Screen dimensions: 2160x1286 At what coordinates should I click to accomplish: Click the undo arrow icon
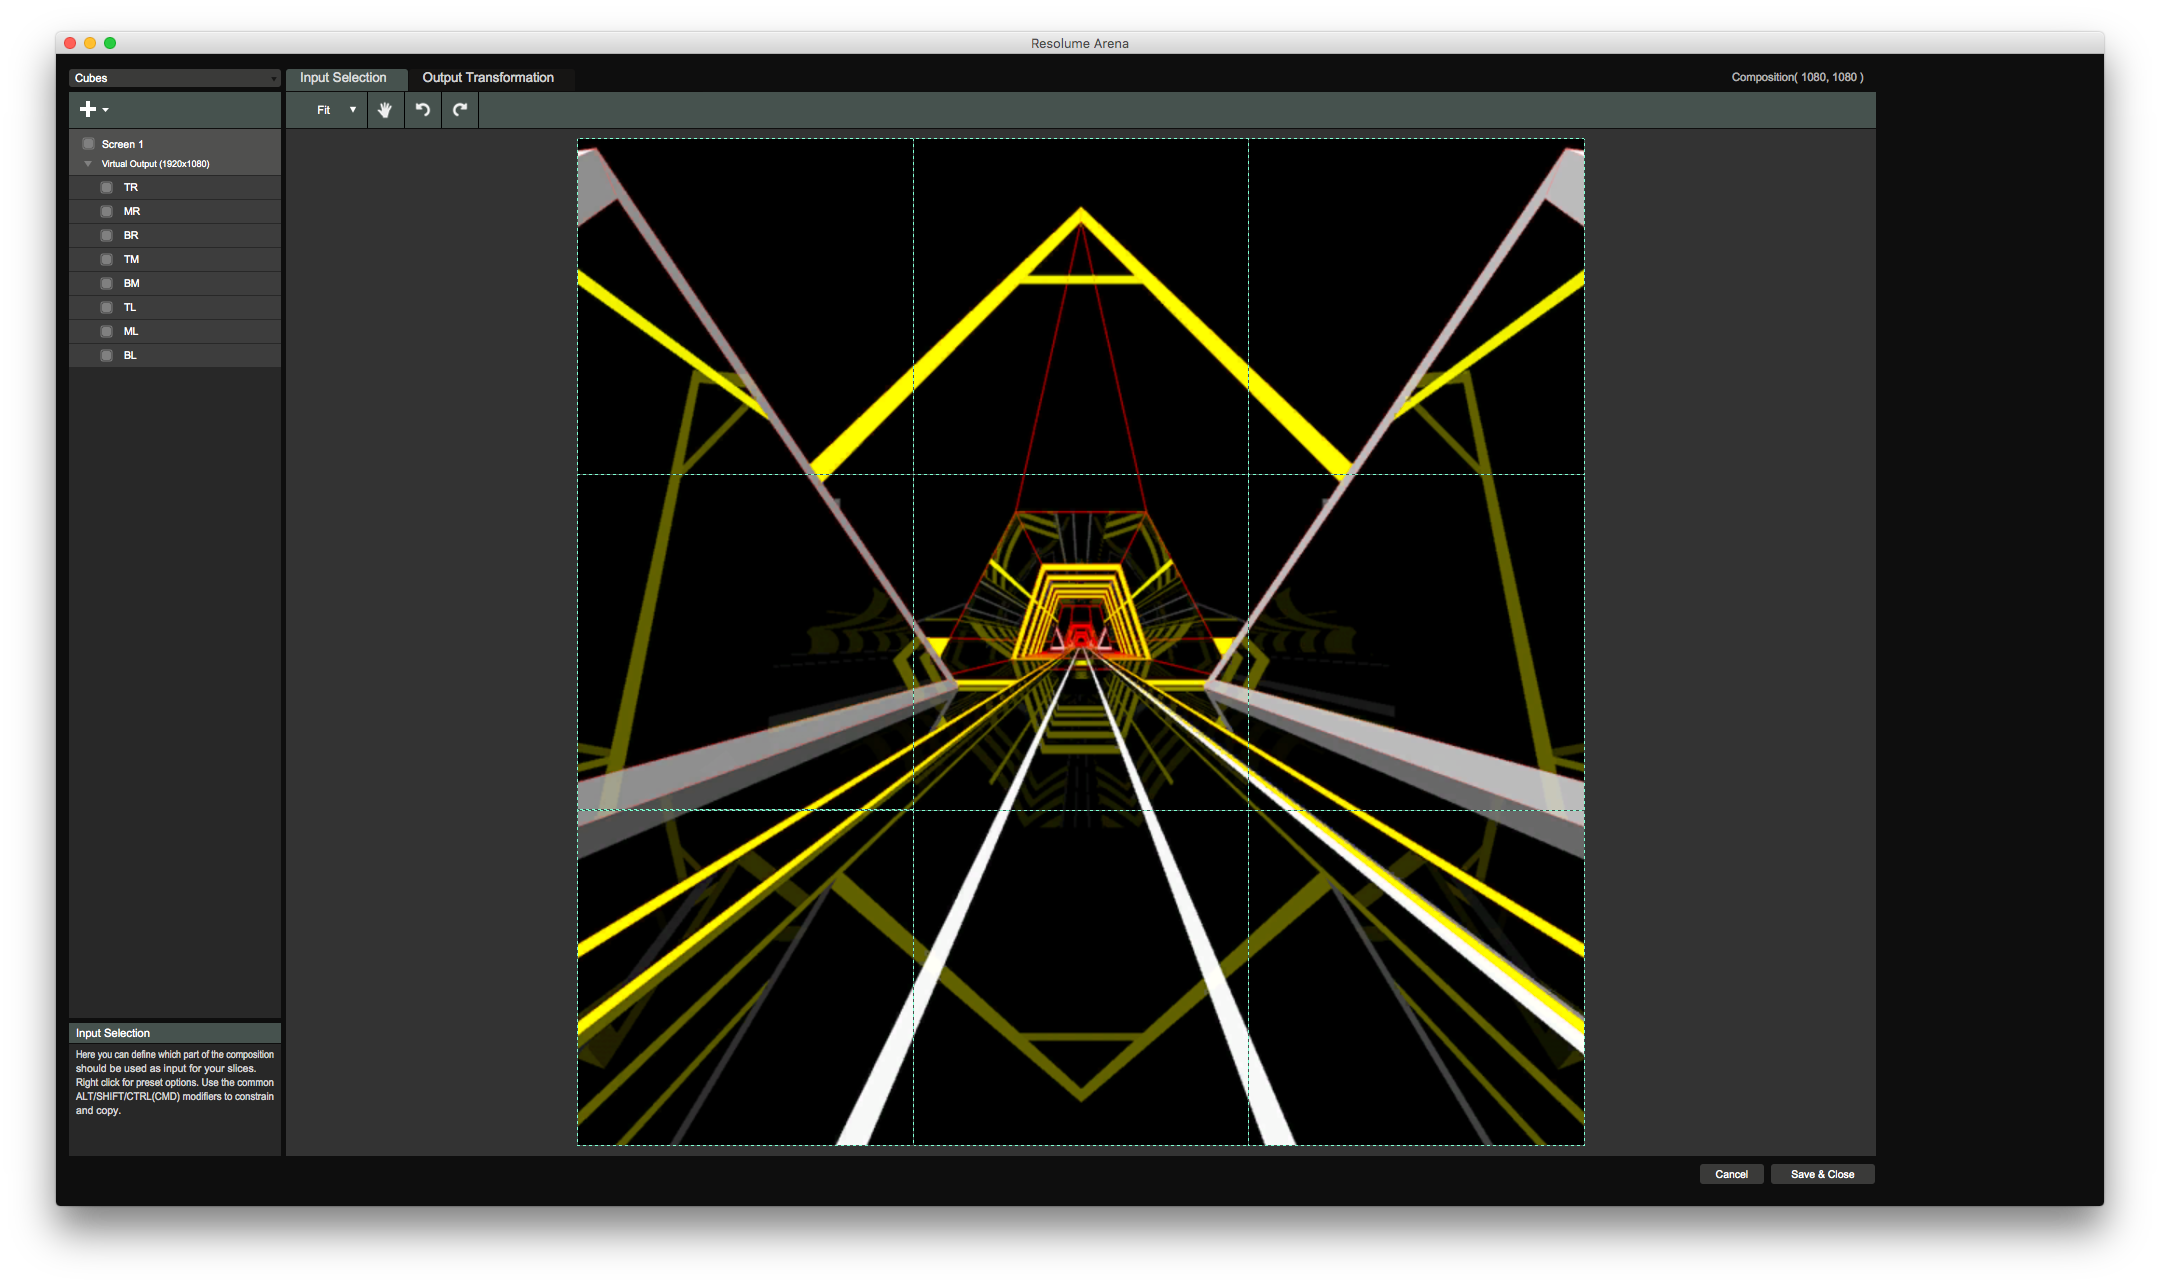click(x=423, y=110)
